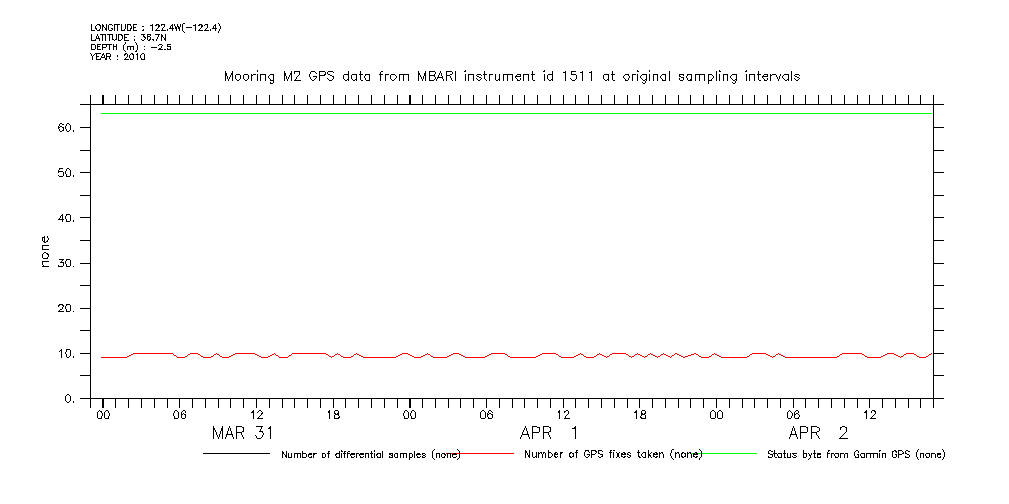Image resolution: width=1009 pixels, height=504 pixels.
Task: Click the MAR 31 date label
Action: click(243, 433)
